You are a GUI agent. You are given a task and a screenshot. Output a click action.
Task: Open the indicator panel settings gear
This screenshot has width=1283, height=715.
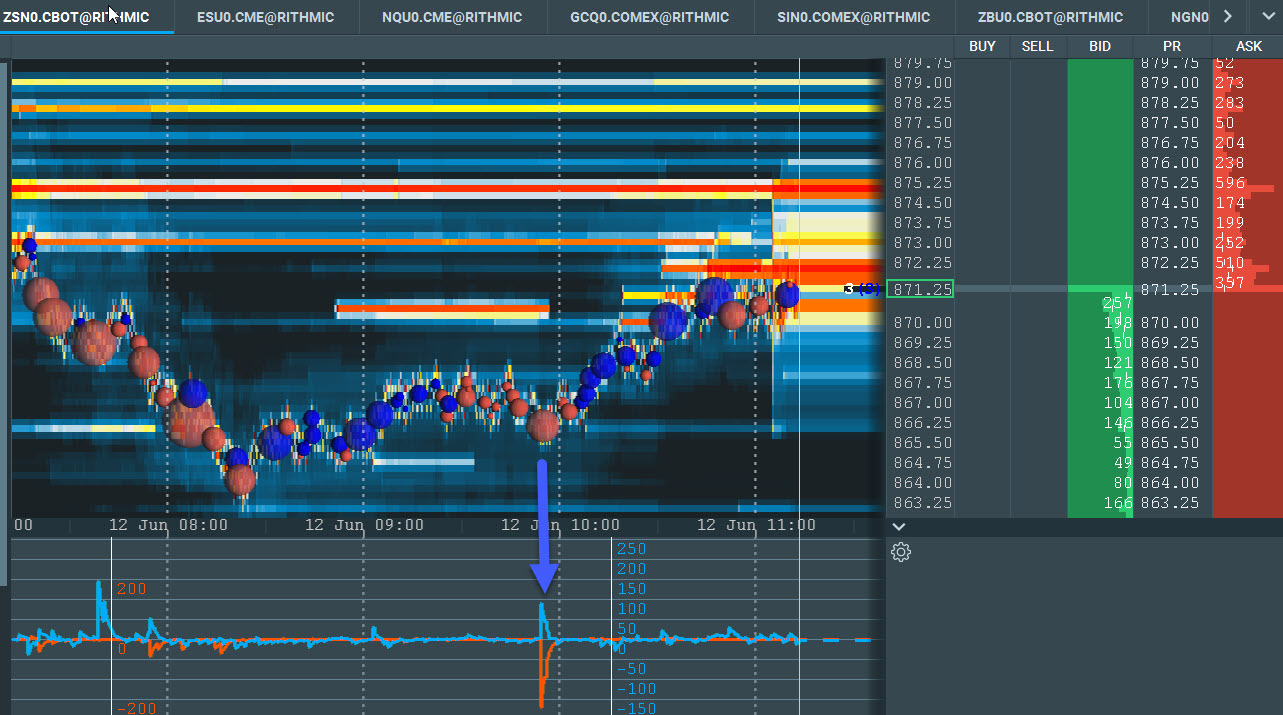pyautogui.click(x=900, y=552)
